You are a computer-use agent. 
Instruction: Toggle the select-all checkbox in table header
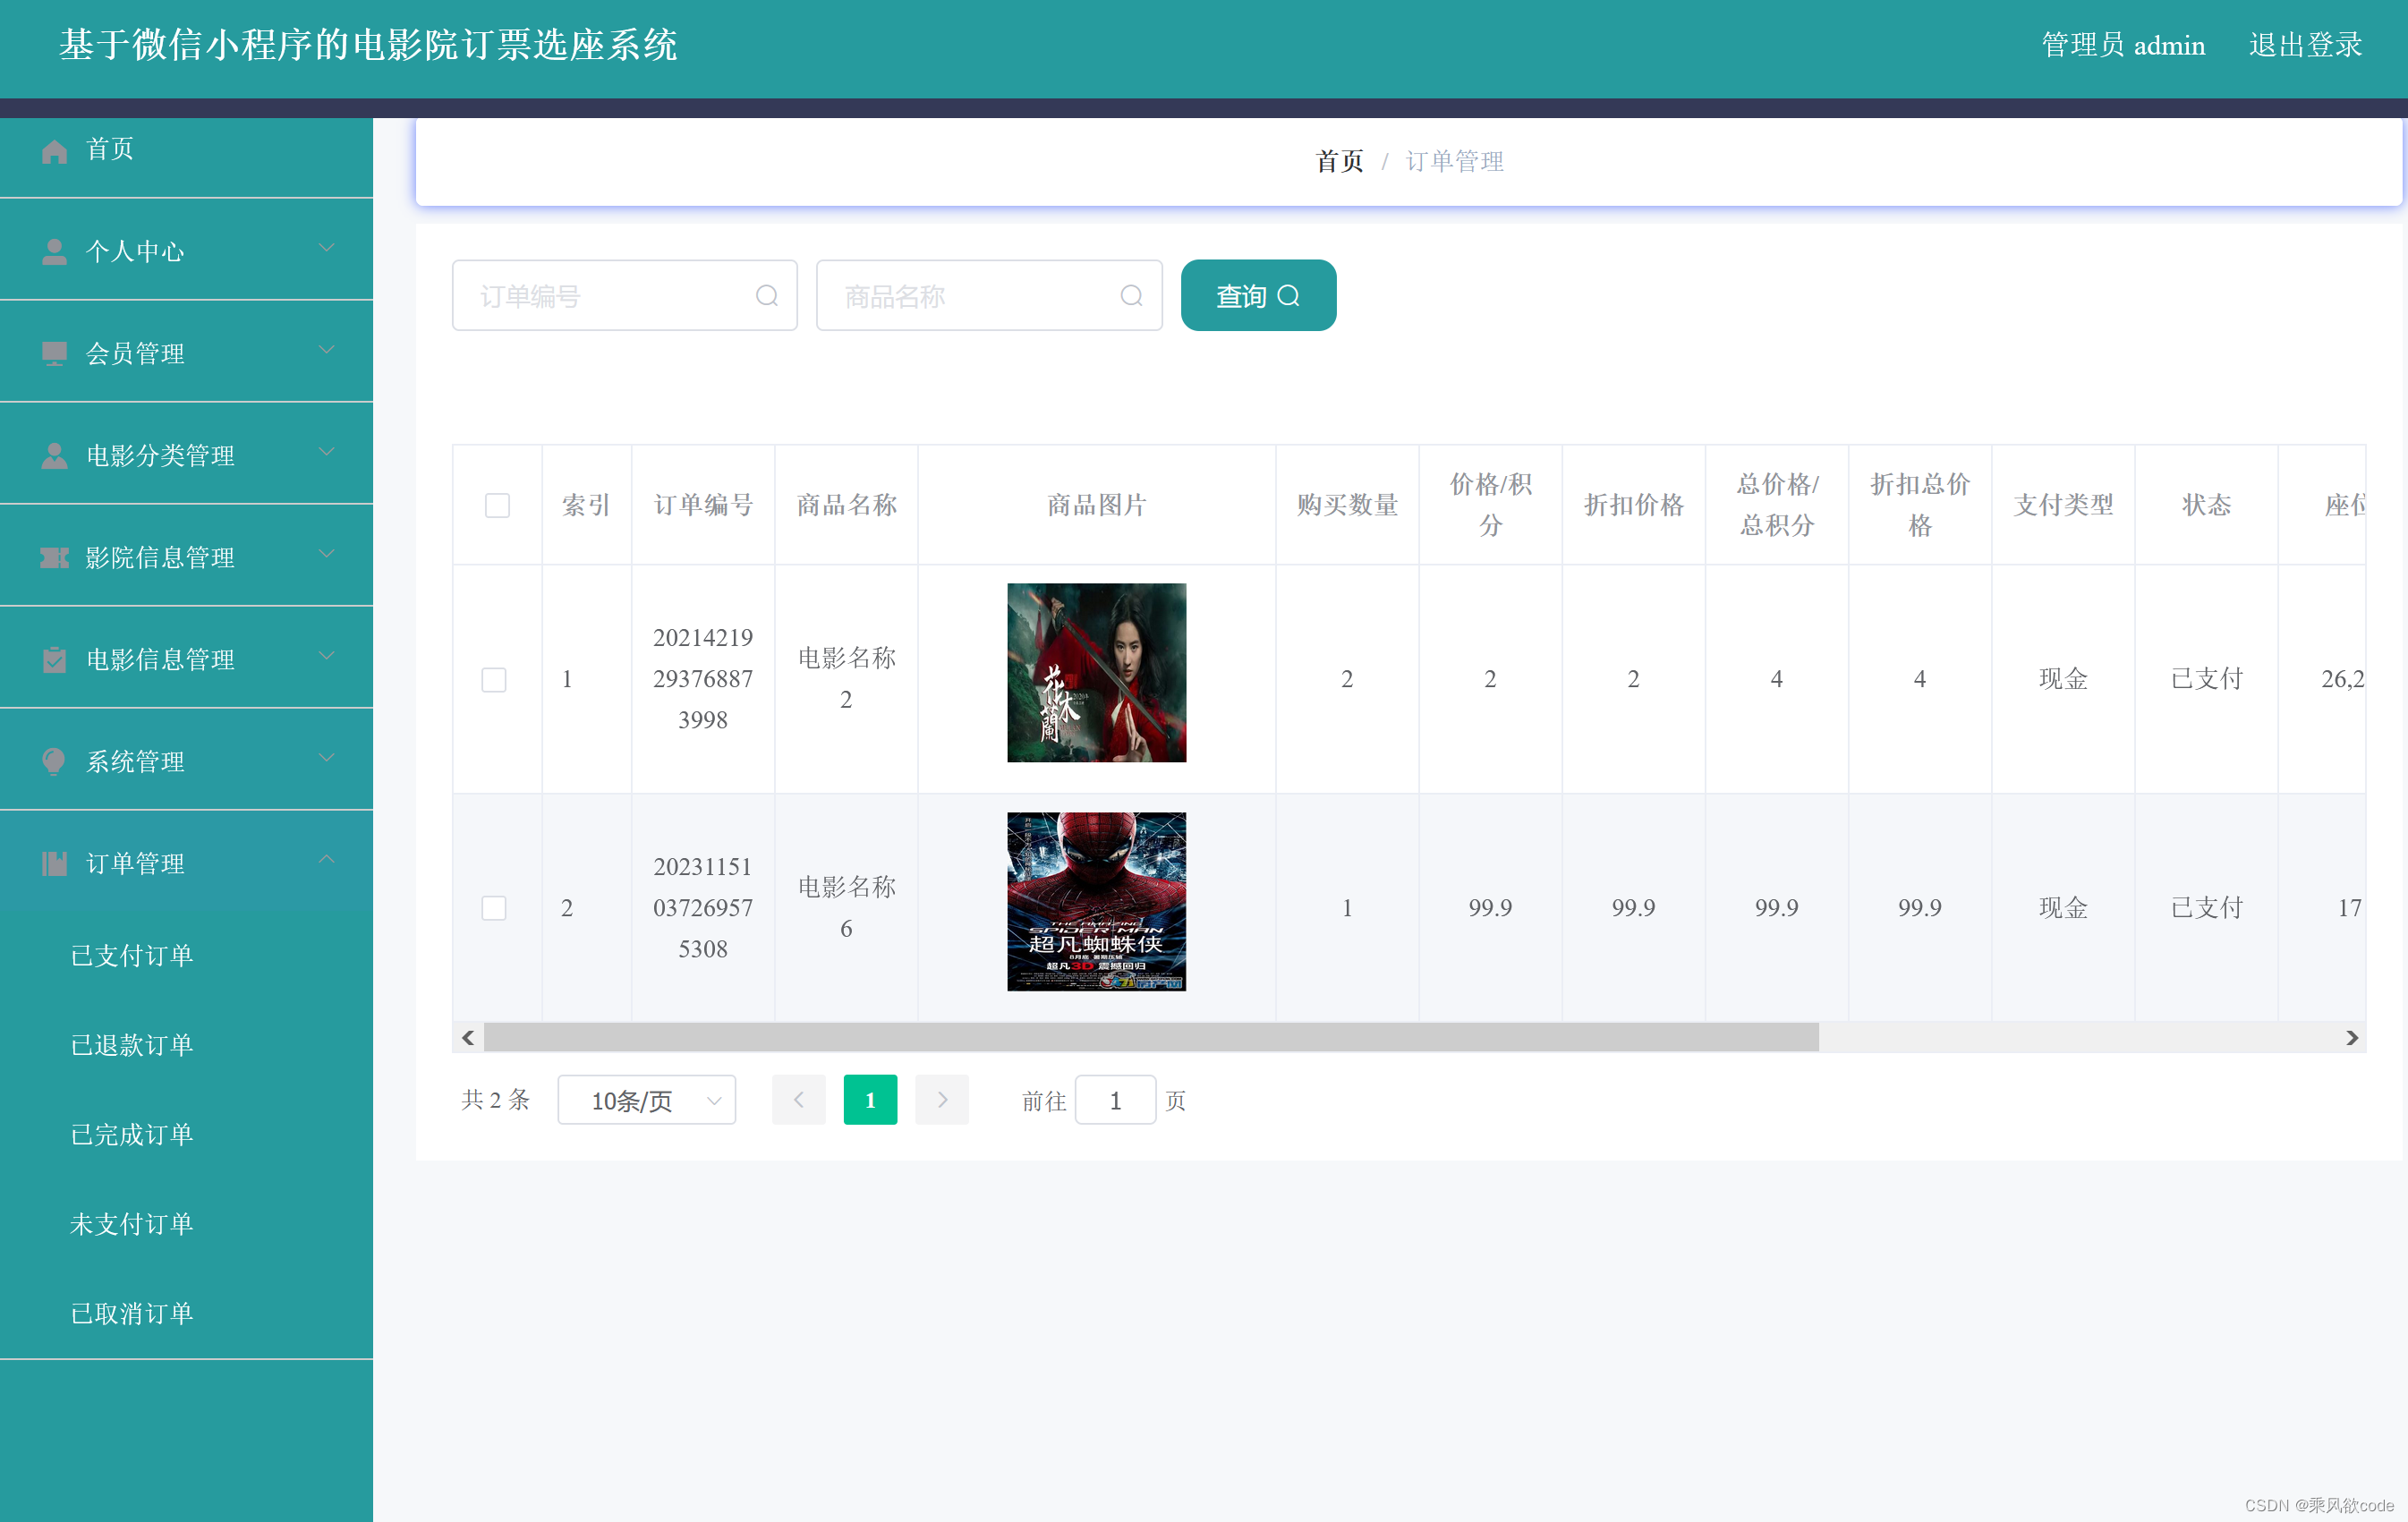(x=497, y=505)
